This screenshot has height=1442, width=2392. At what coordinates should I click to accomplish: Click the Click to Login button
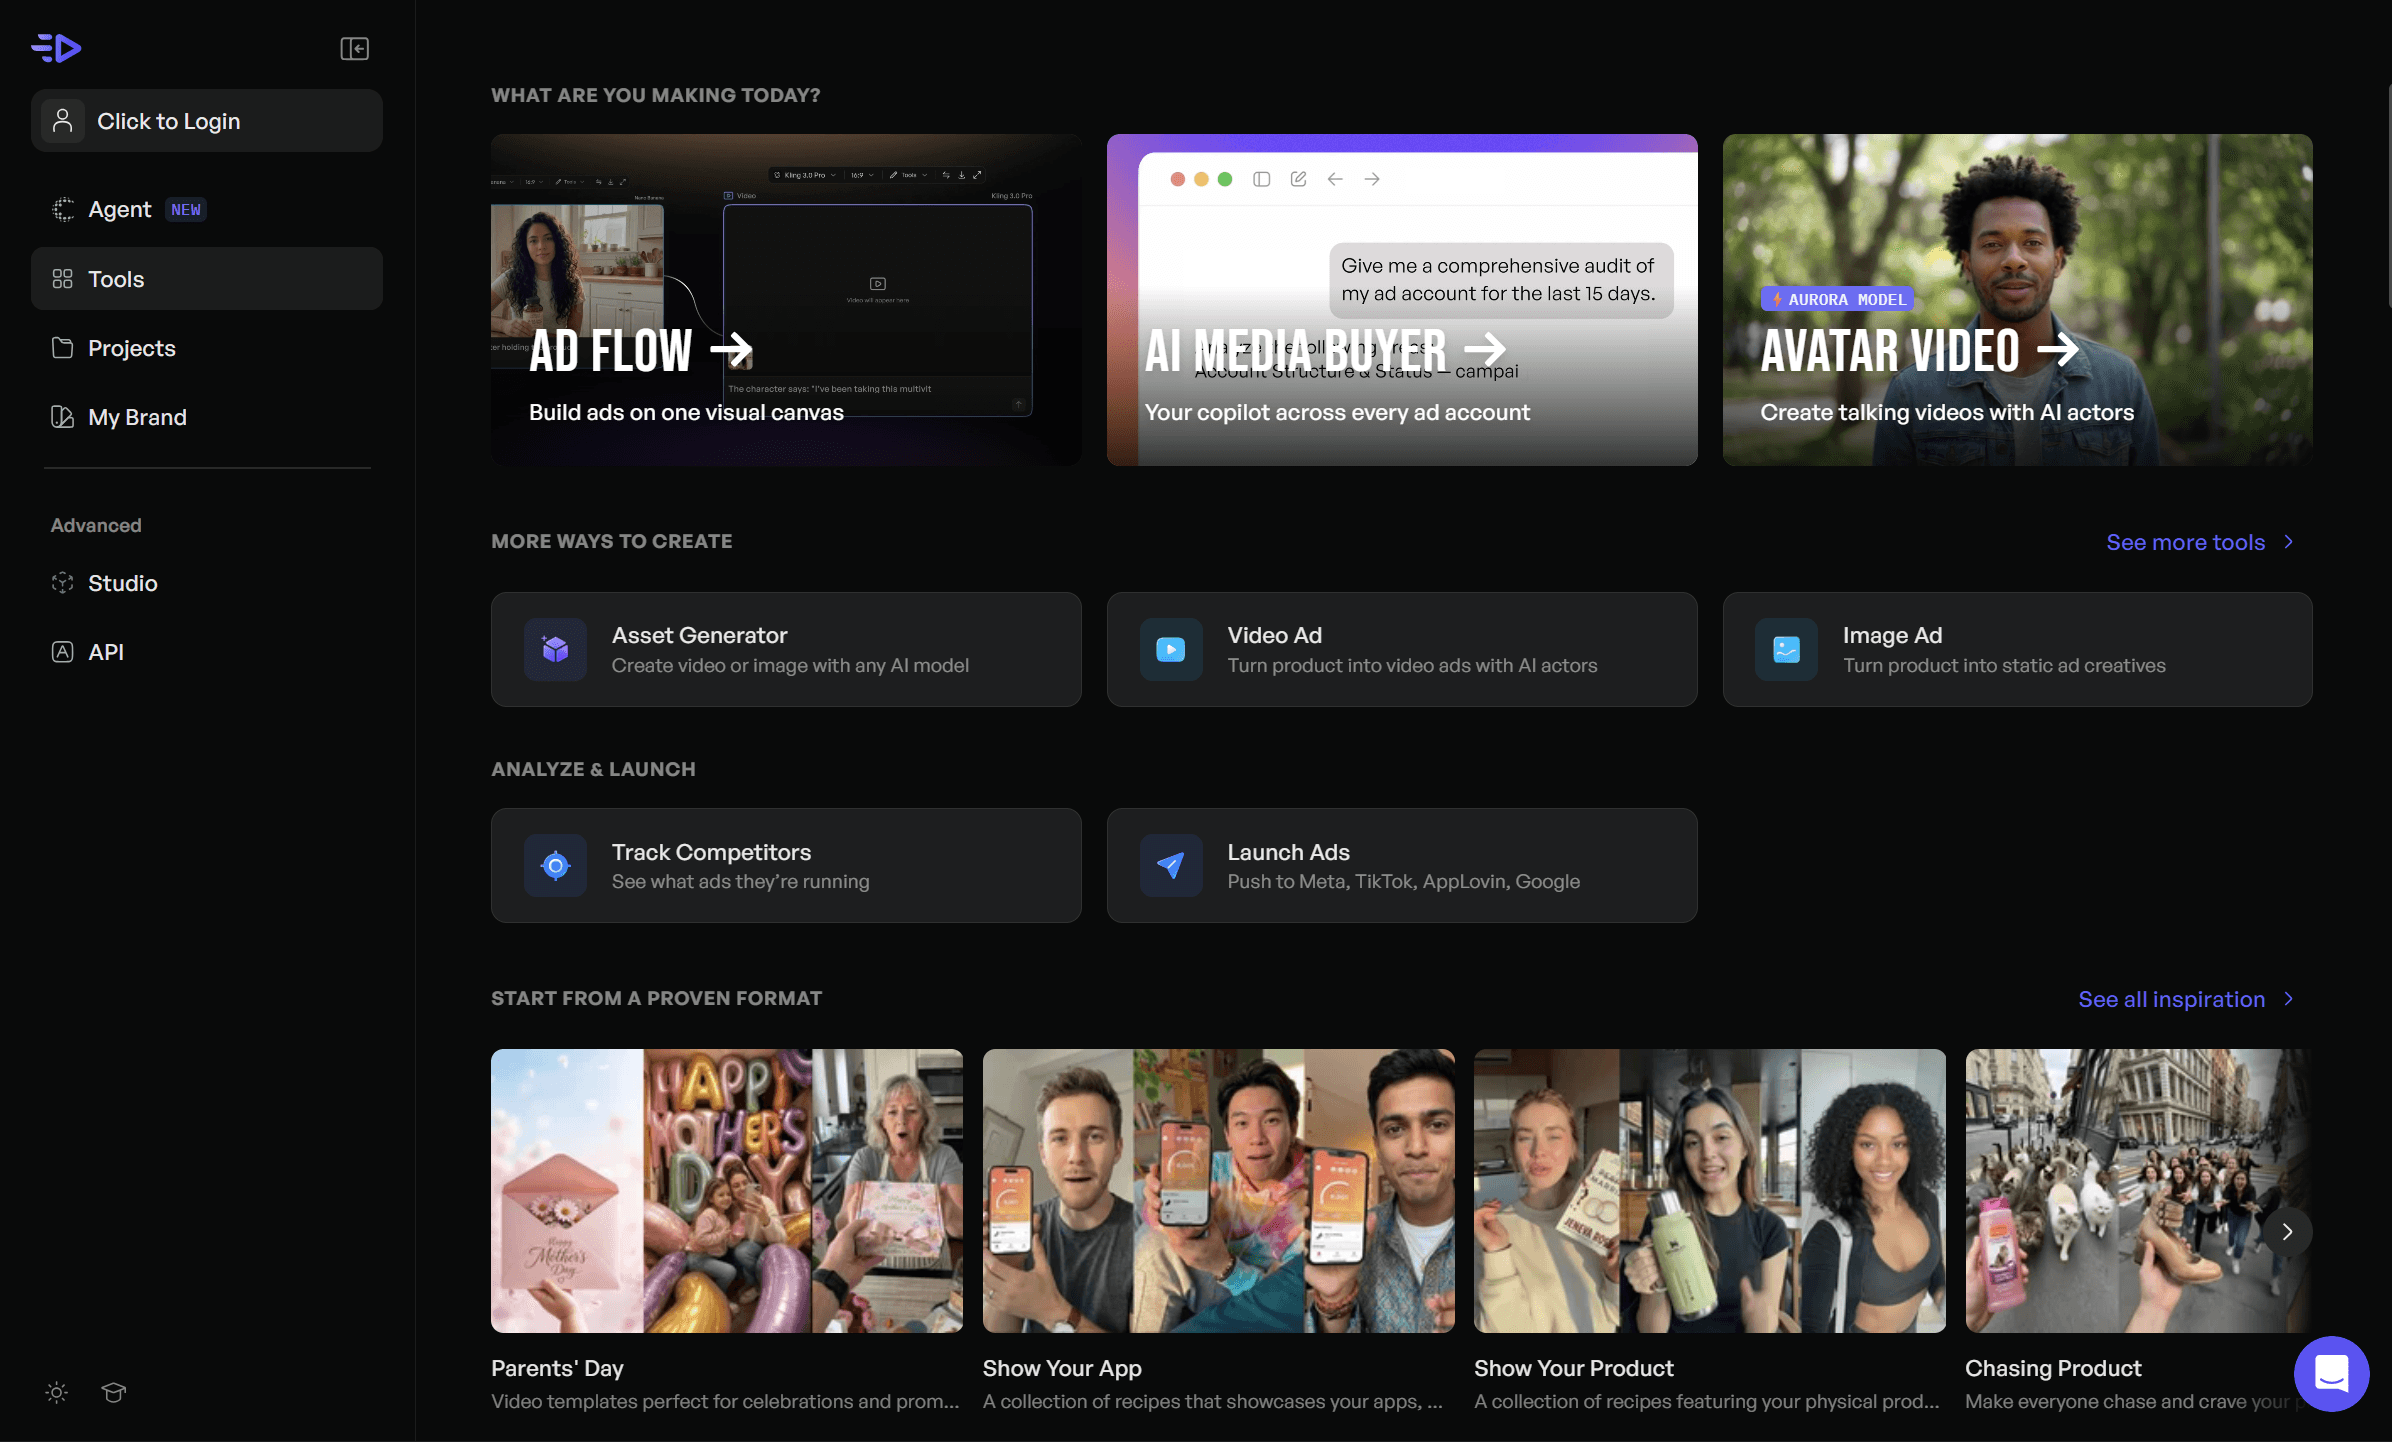coord(207,121)
